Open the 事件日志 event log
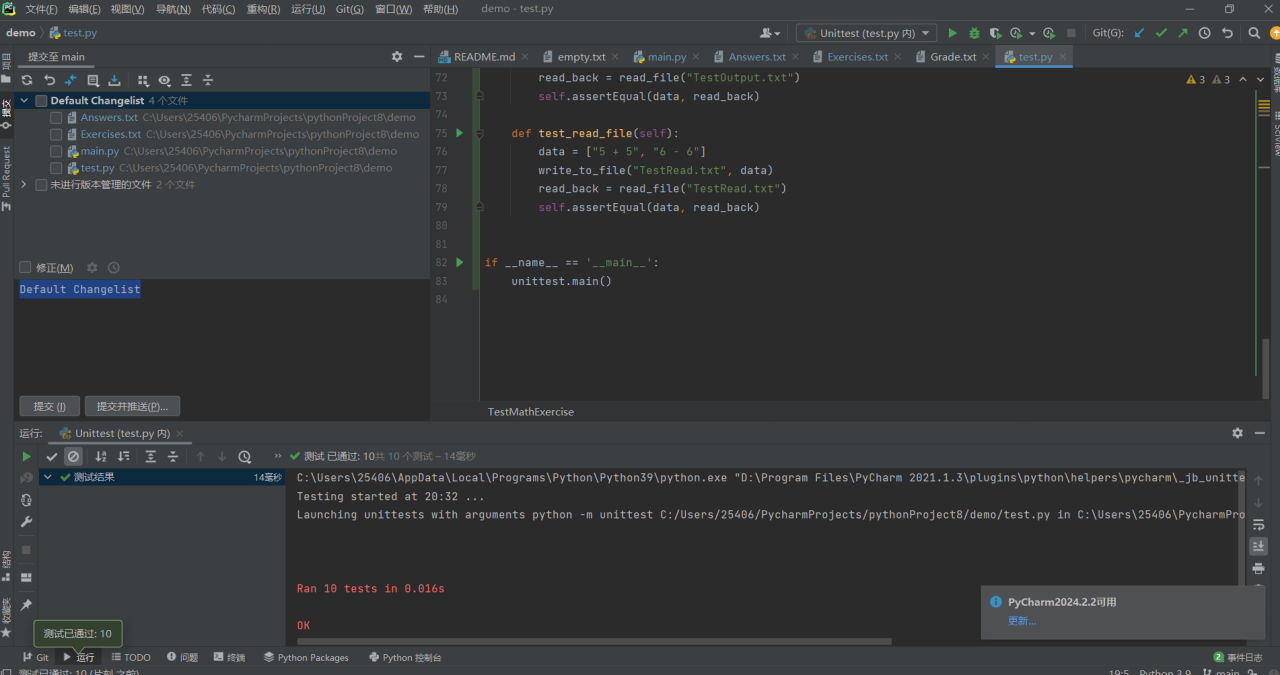Viewport: 1280px width, 675px height. [x=1237, y=657]
